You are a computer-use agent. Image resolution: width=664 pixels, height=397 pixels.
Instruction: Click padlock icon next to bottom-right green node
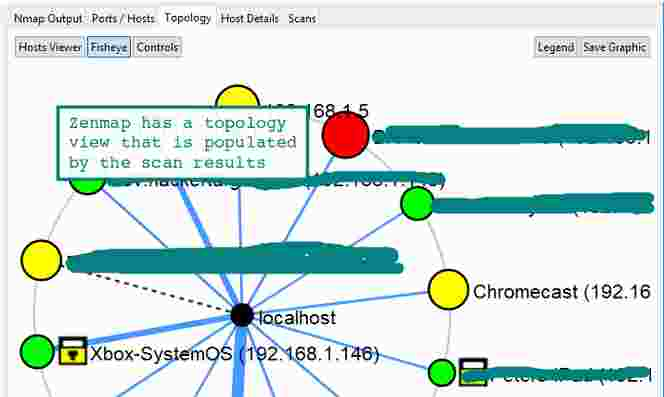coord(473,372)
